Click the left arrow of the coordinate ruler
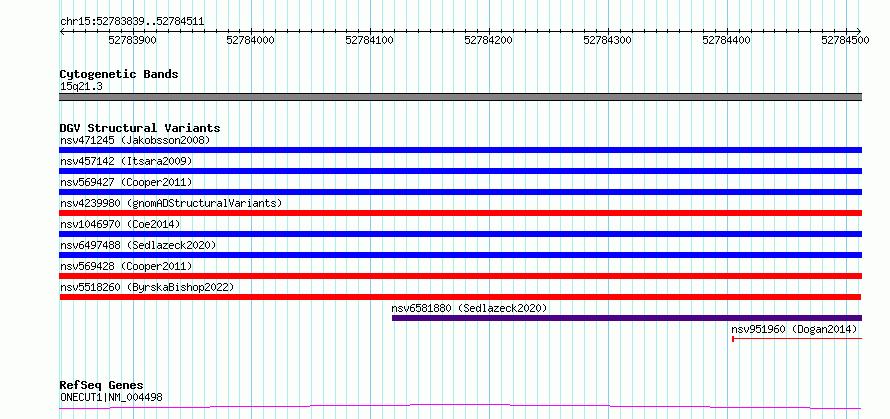This screenshot has width=890, height=419. (62, 31)
